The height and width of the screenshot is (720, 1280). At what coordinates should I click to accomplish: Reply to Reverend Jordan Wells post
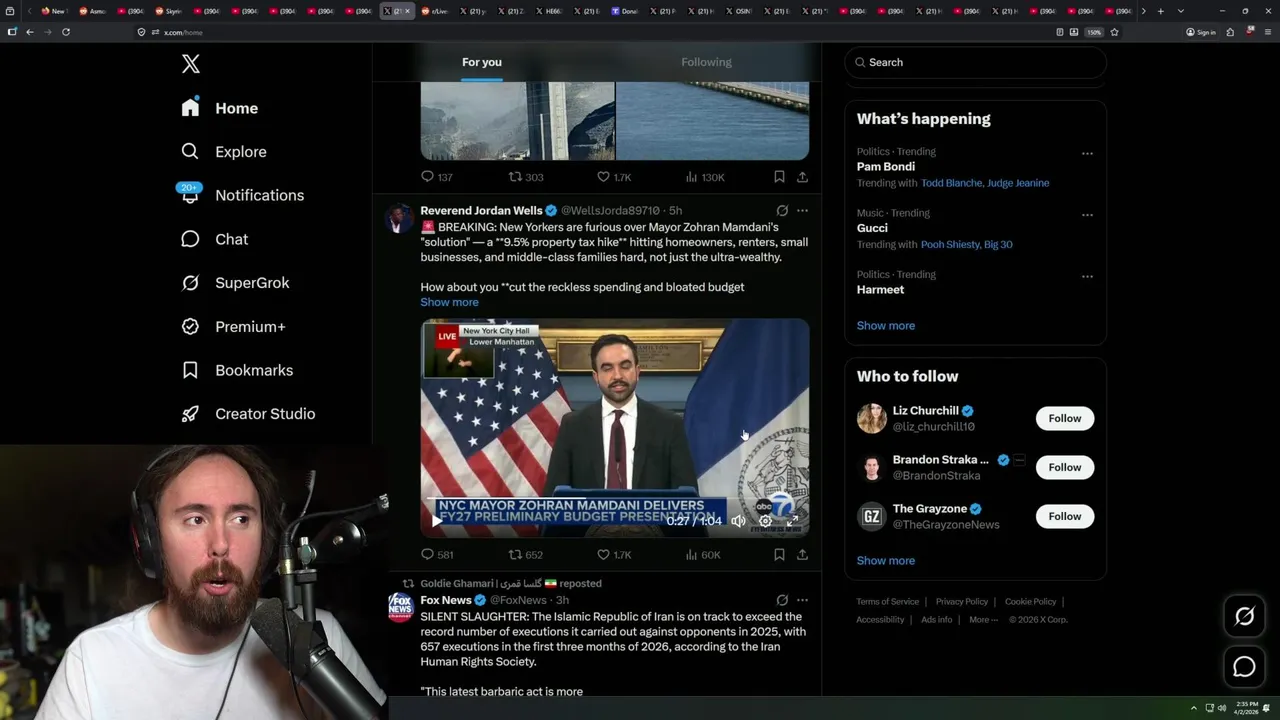pos(437,554)
